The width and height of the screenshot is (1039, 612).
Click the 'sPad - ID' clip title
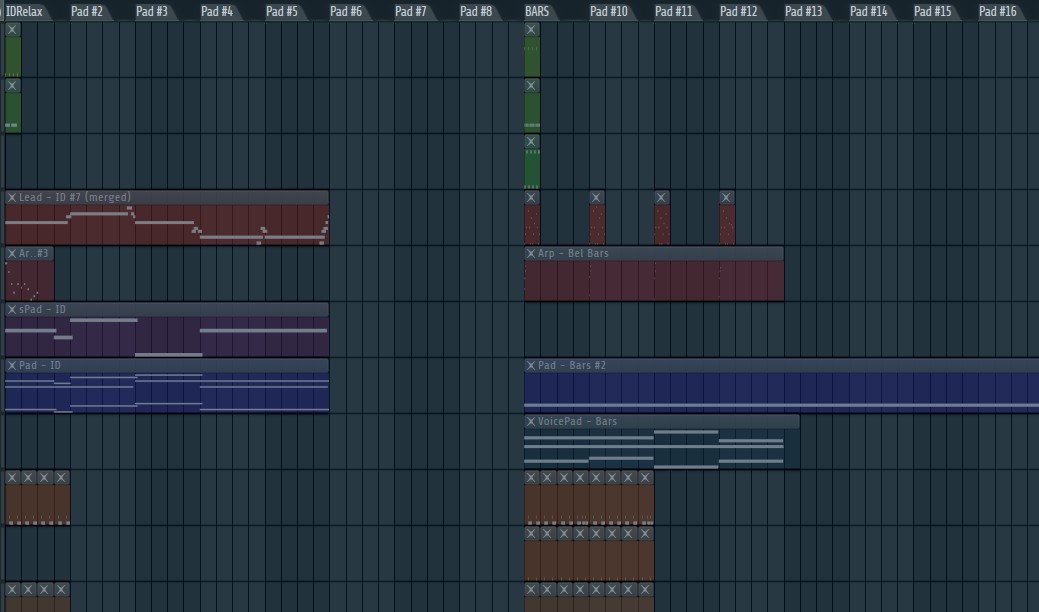tap(42, 309)
